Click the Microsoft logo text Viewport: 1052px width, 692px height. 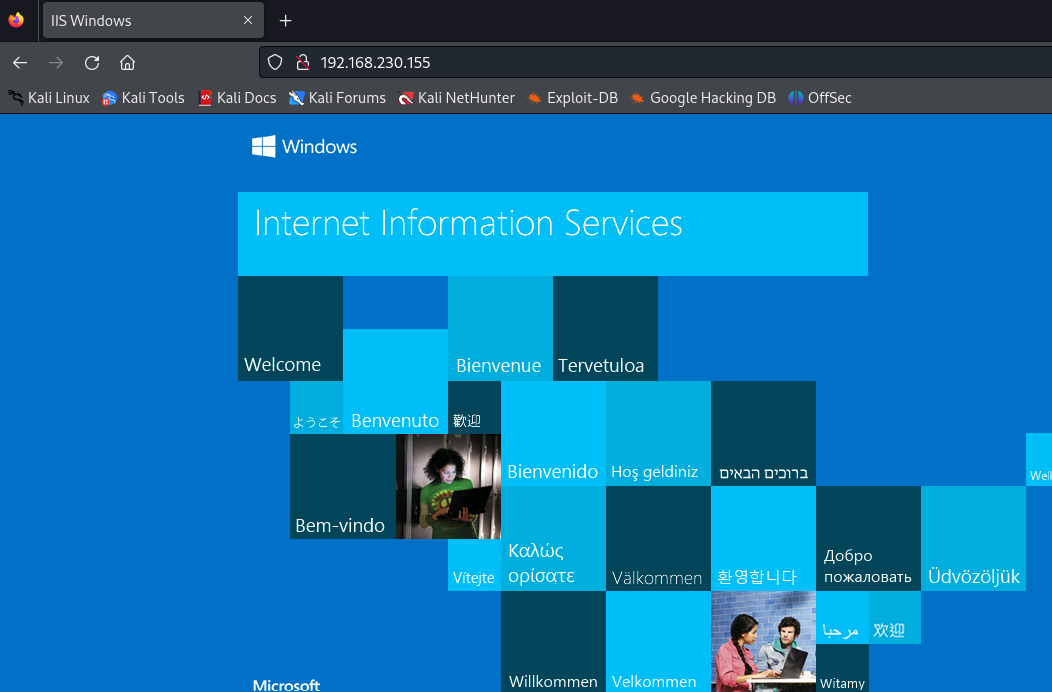(x=286, y=685)
